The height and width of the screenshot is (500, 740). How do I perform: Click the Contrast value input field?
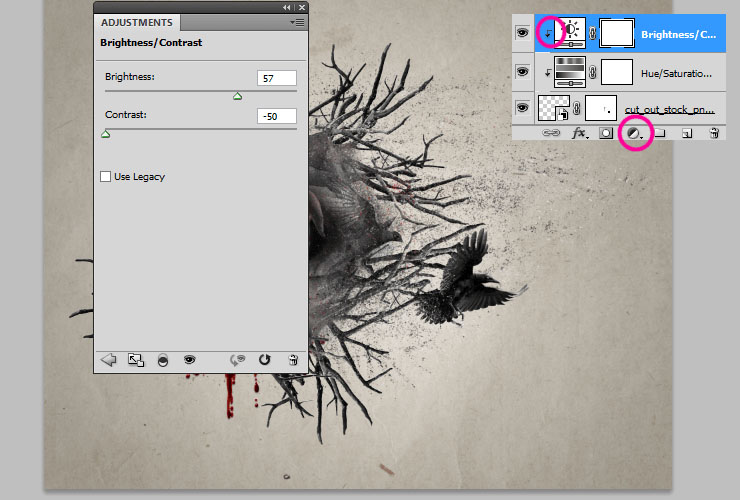(276, 116)
